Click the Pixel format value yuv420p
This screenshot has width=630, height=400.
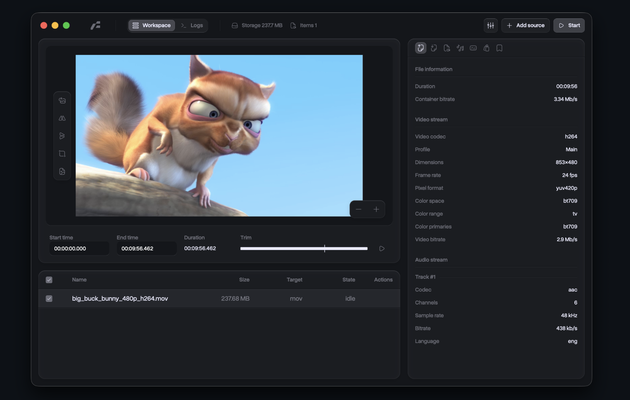point(567,188)
